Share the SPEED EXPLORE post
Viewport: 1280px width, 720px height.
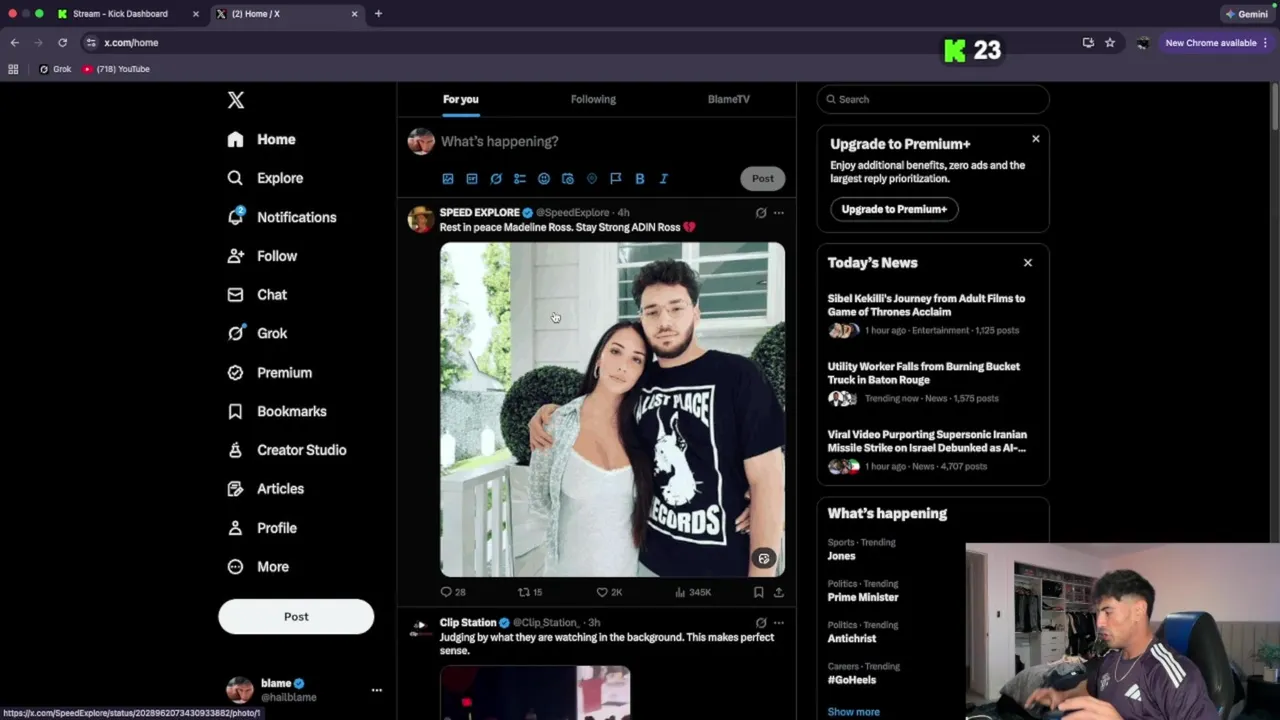click(x=779, y=592)
